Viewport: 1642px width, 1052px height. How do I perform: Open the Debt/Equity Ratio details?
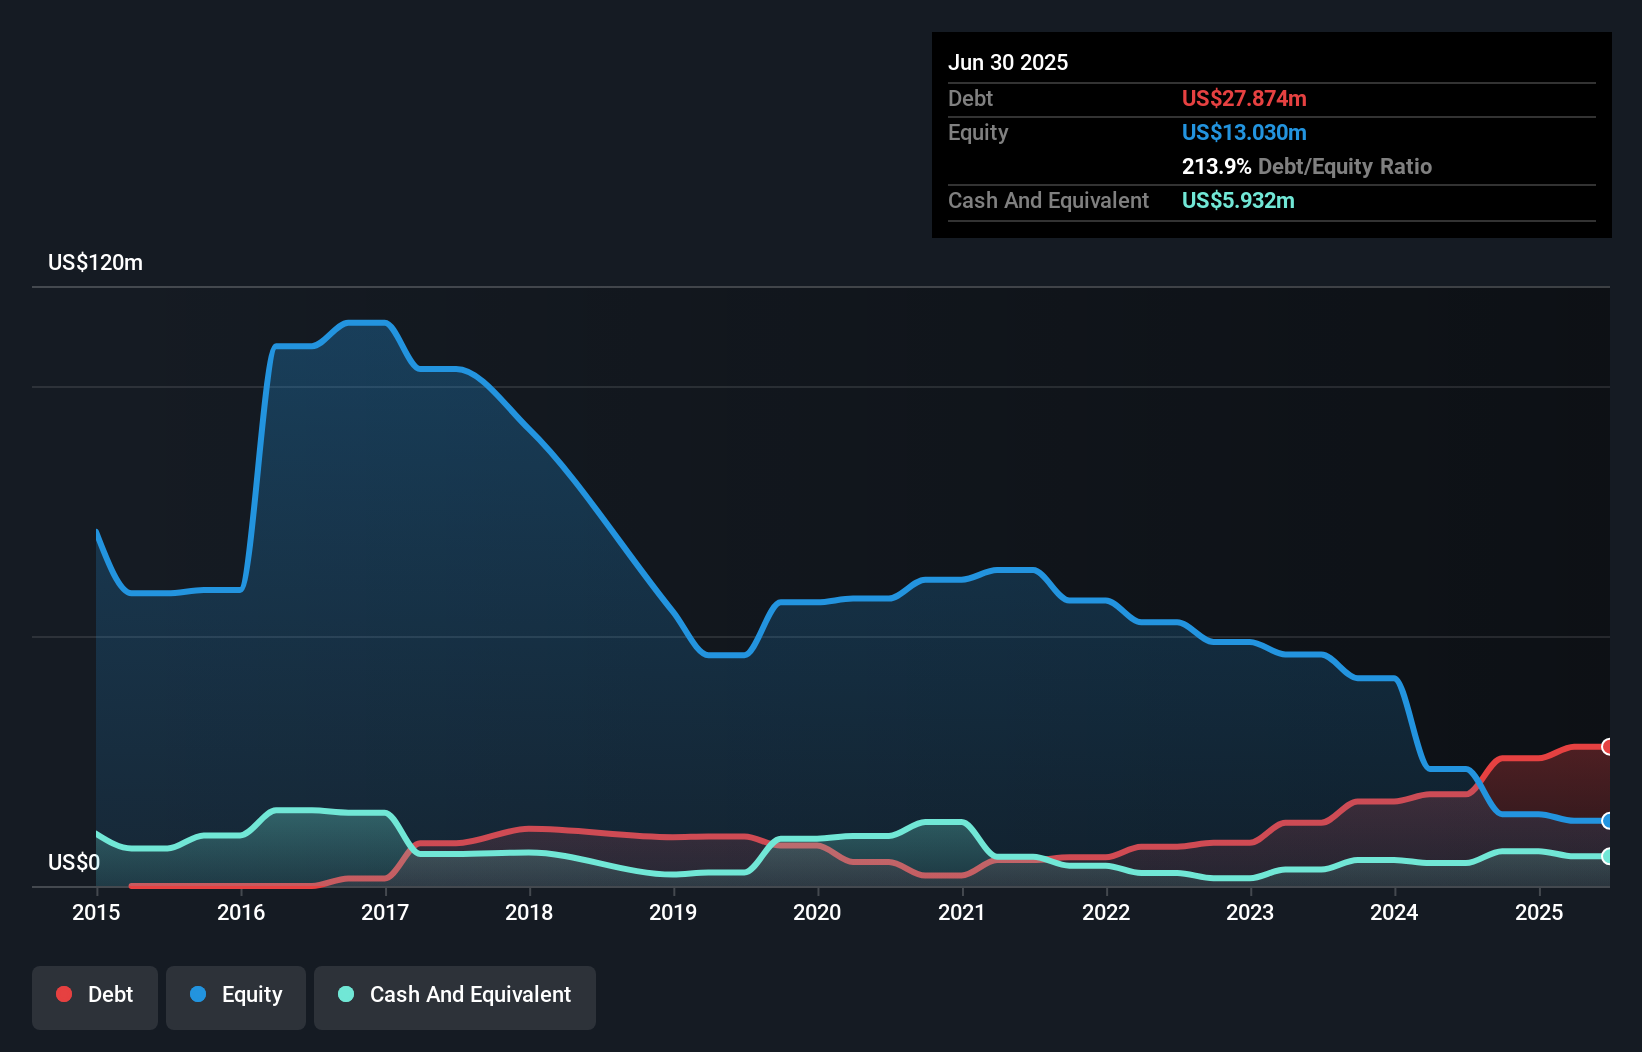[x=1307, y=166]
